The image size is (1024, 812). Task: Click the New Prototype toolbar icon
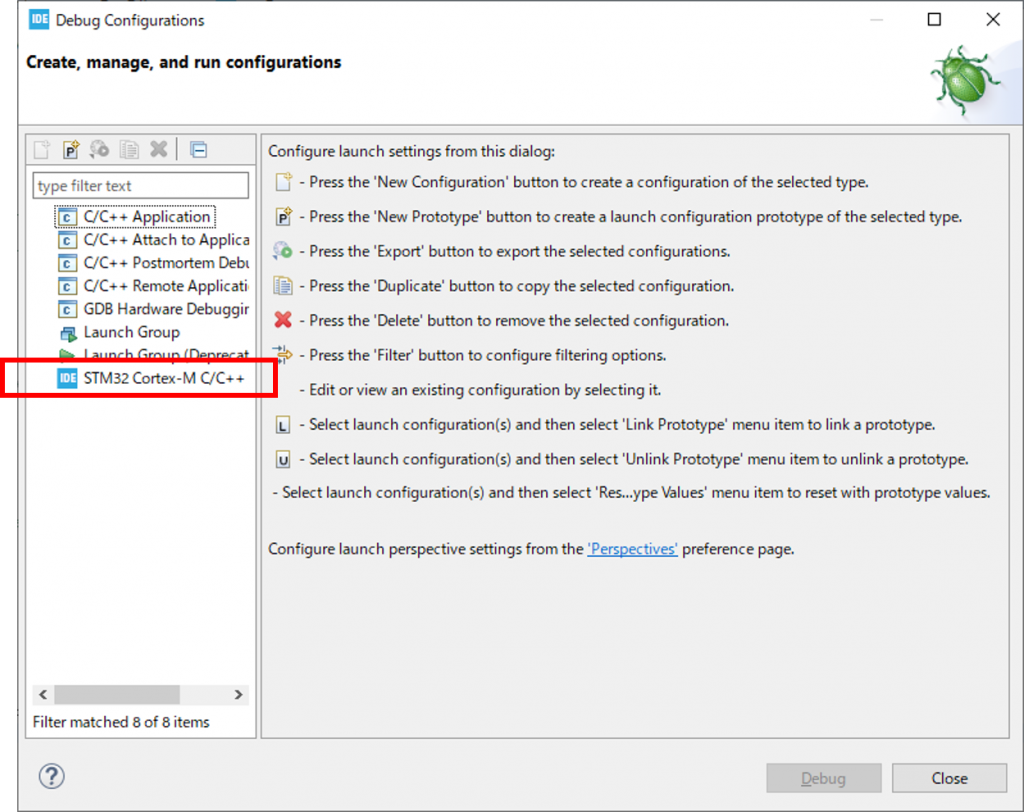coord(71,150)
